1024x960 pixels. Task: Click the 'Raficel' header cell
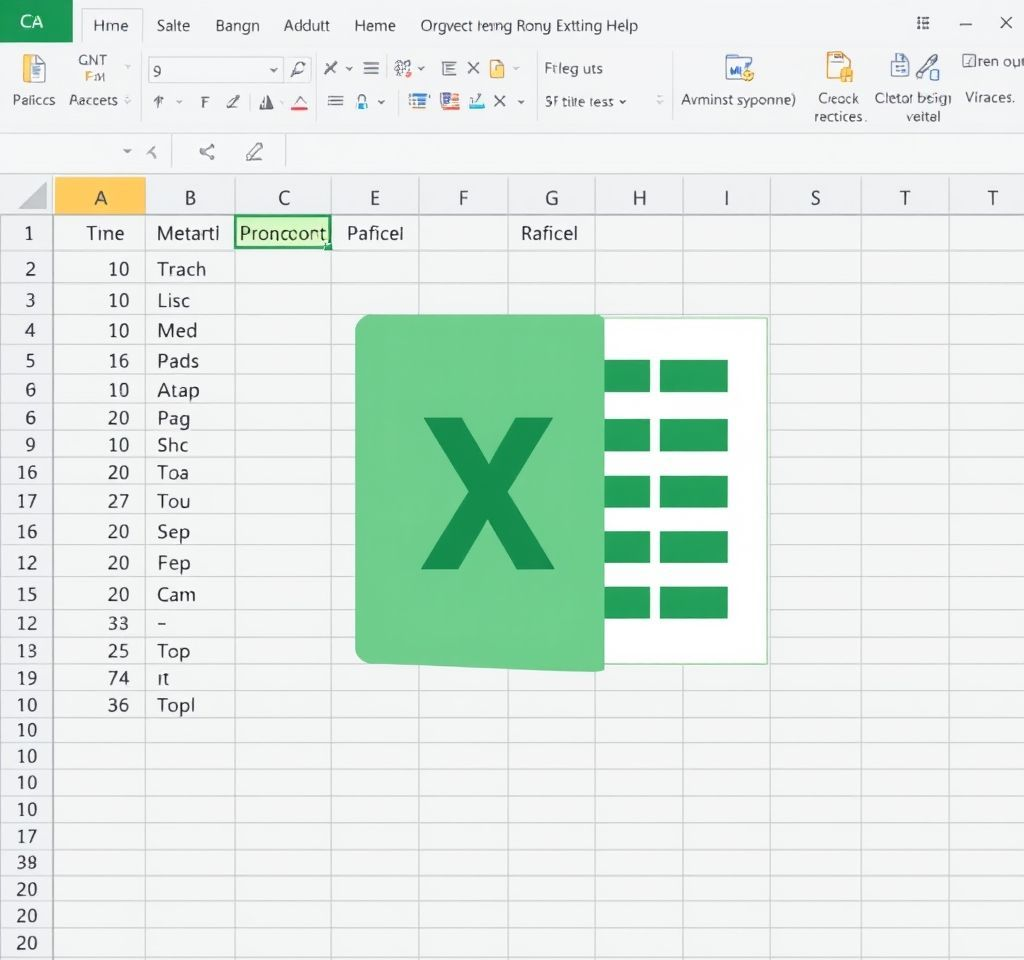[x=551, y=233]
